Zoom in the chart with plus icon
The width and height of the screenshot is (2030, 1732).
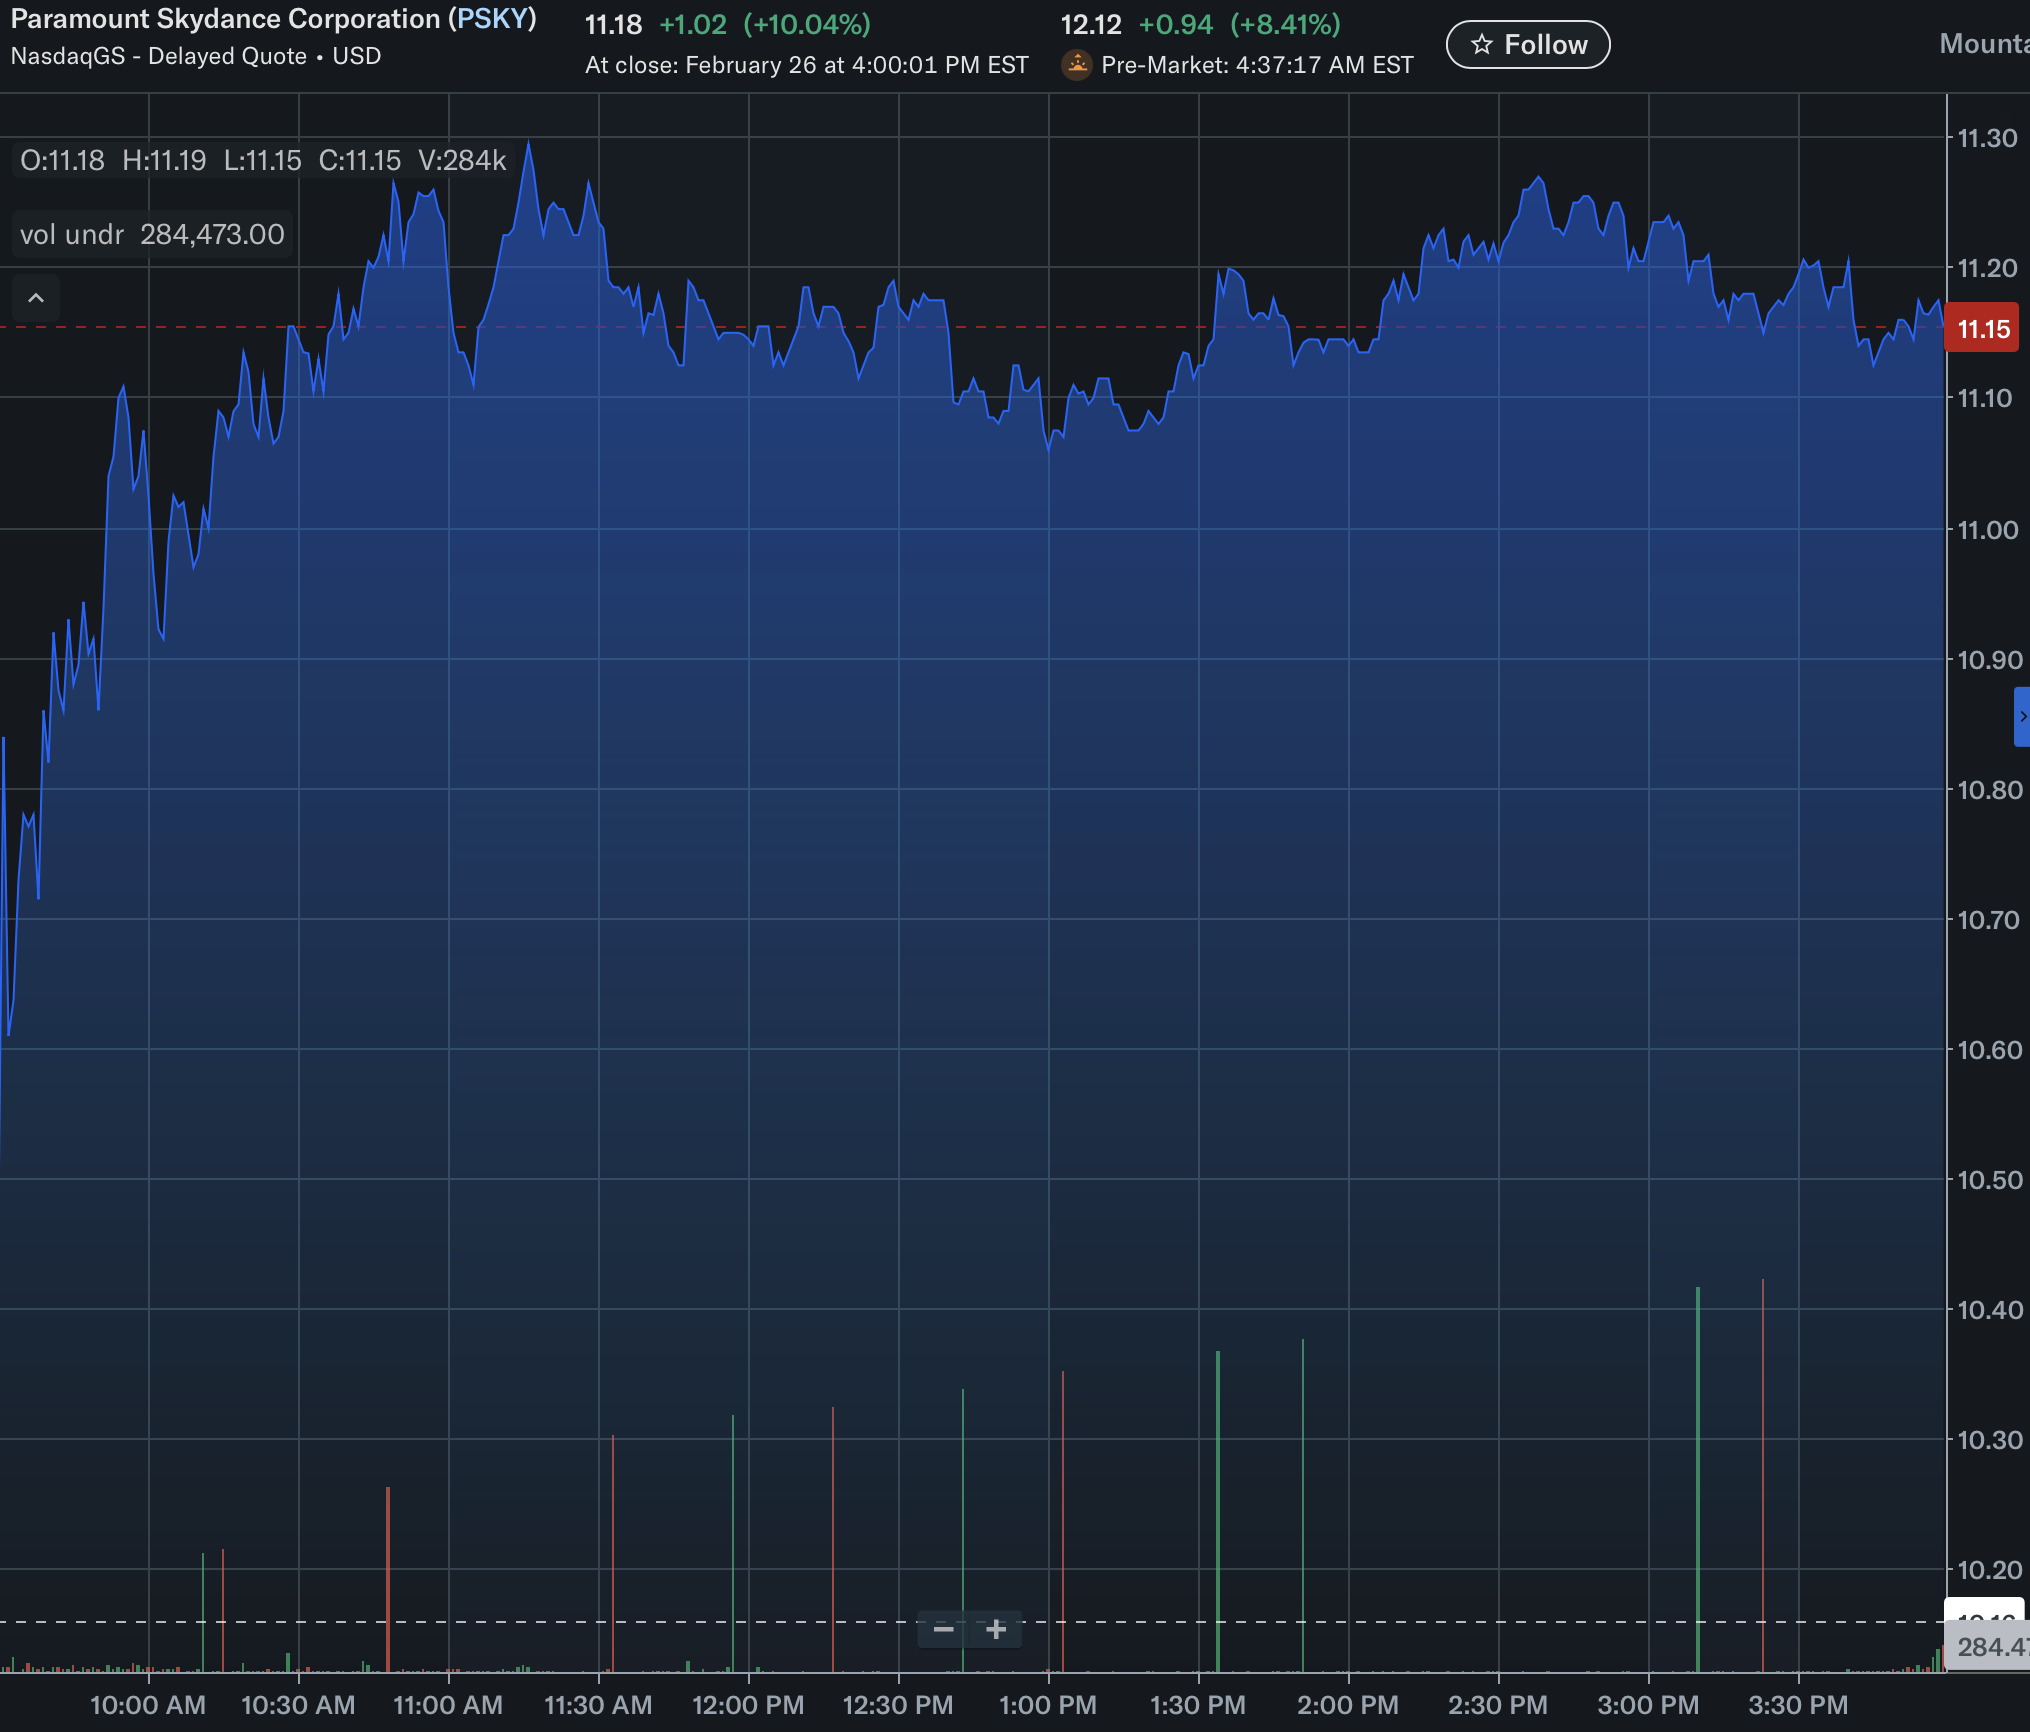tap(996, 1630)
